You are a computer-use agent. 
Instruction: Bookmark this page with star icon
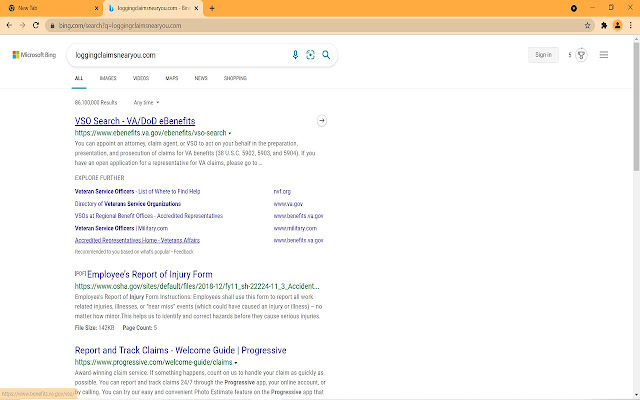[x=586, y=24]
